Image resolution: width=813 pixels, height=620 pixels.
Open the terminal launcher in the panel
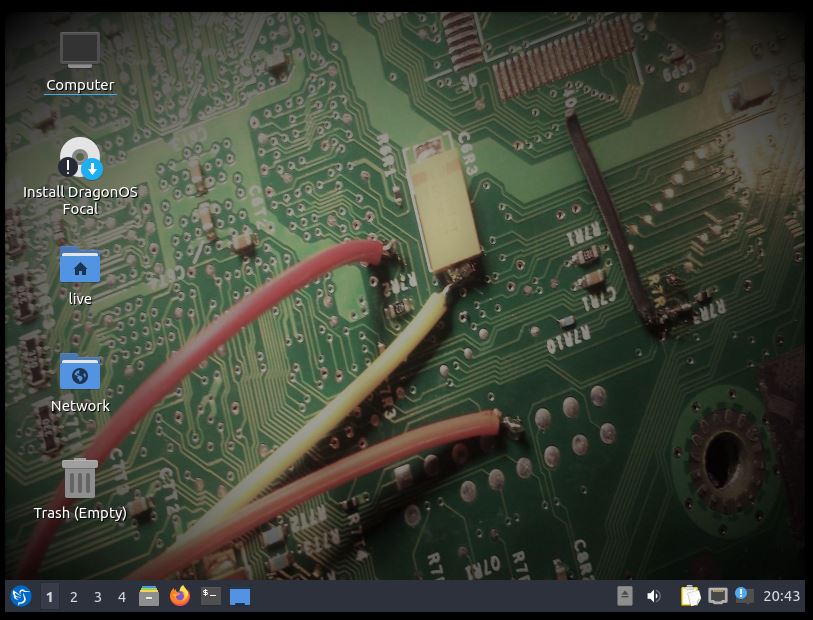pyautogui.click(x=211, y=596)
